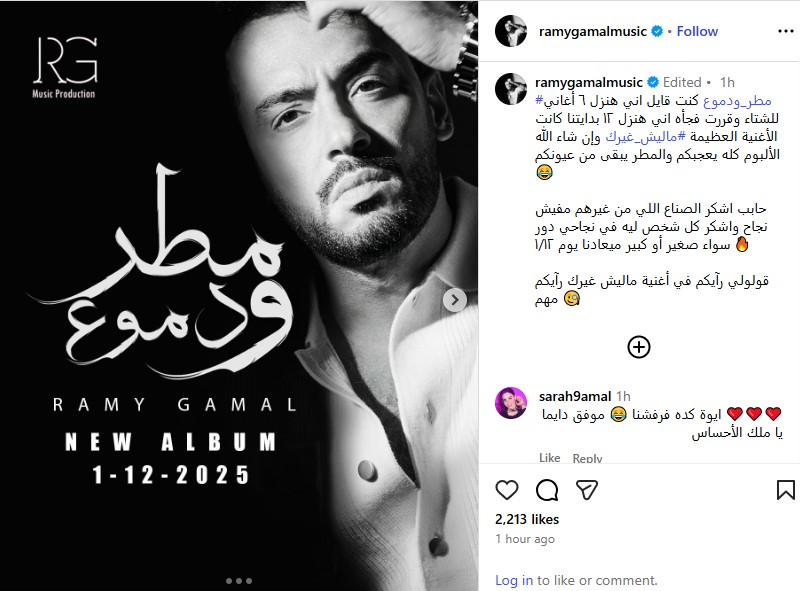This screenshot has height=591, width=800.
Task: Select carousel pagination dots indicator
Action: click(239, 581)
